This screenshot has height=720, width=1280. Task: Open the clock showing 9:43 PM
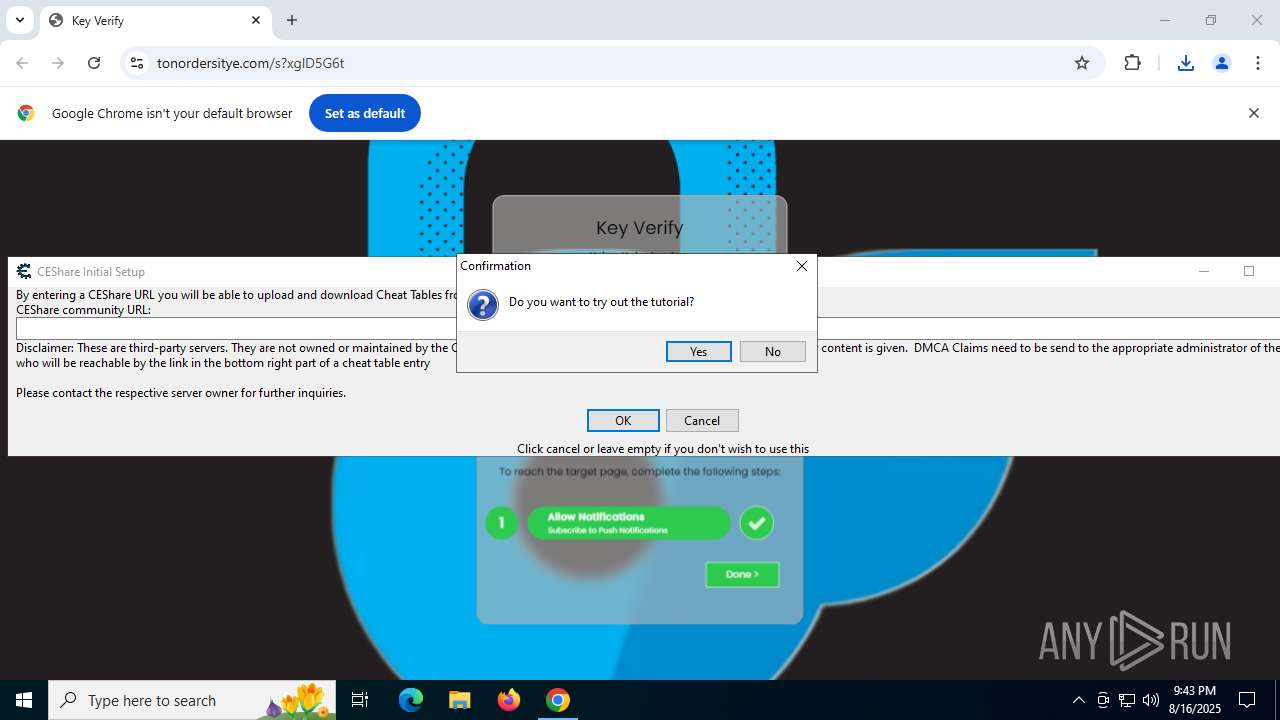point(1196,700)
